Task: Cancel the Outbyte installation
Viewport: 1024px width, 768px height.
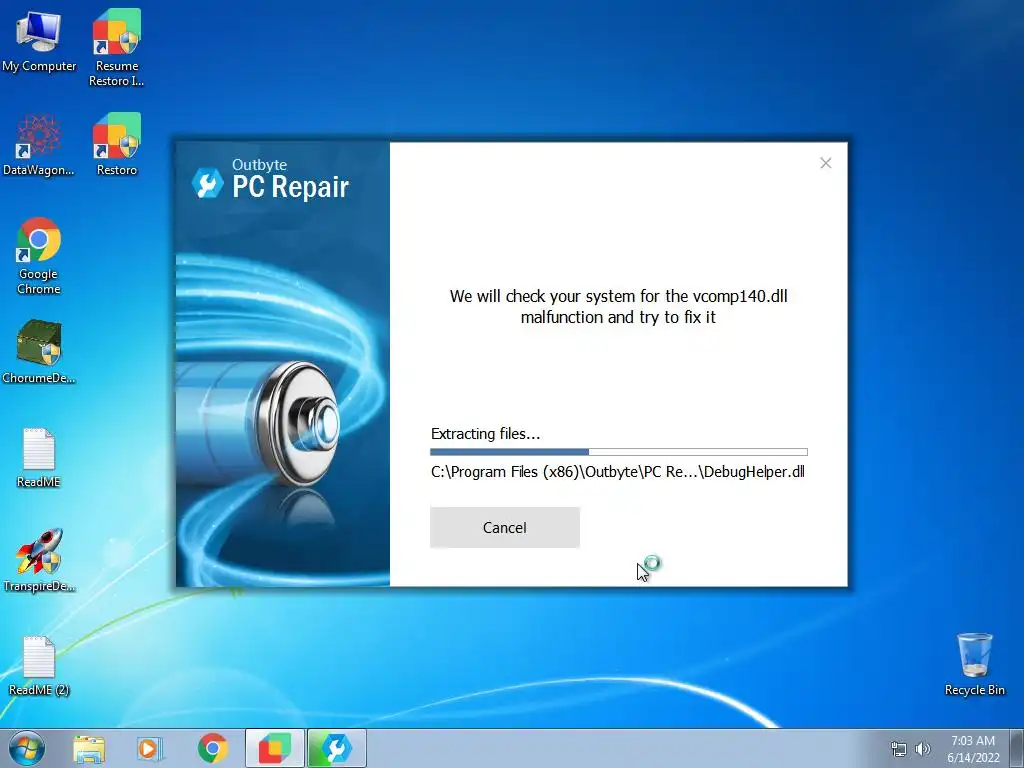Action: point(505,528)
